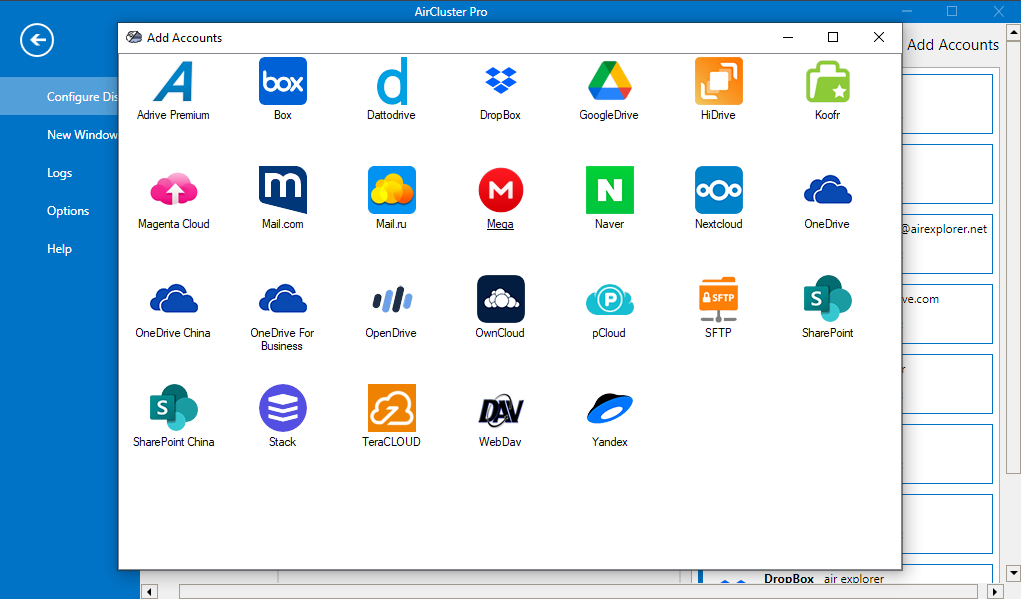This screenshot has width=1021, height=599.
Task: Select the OneDrive China option
Action: (173, 299)
